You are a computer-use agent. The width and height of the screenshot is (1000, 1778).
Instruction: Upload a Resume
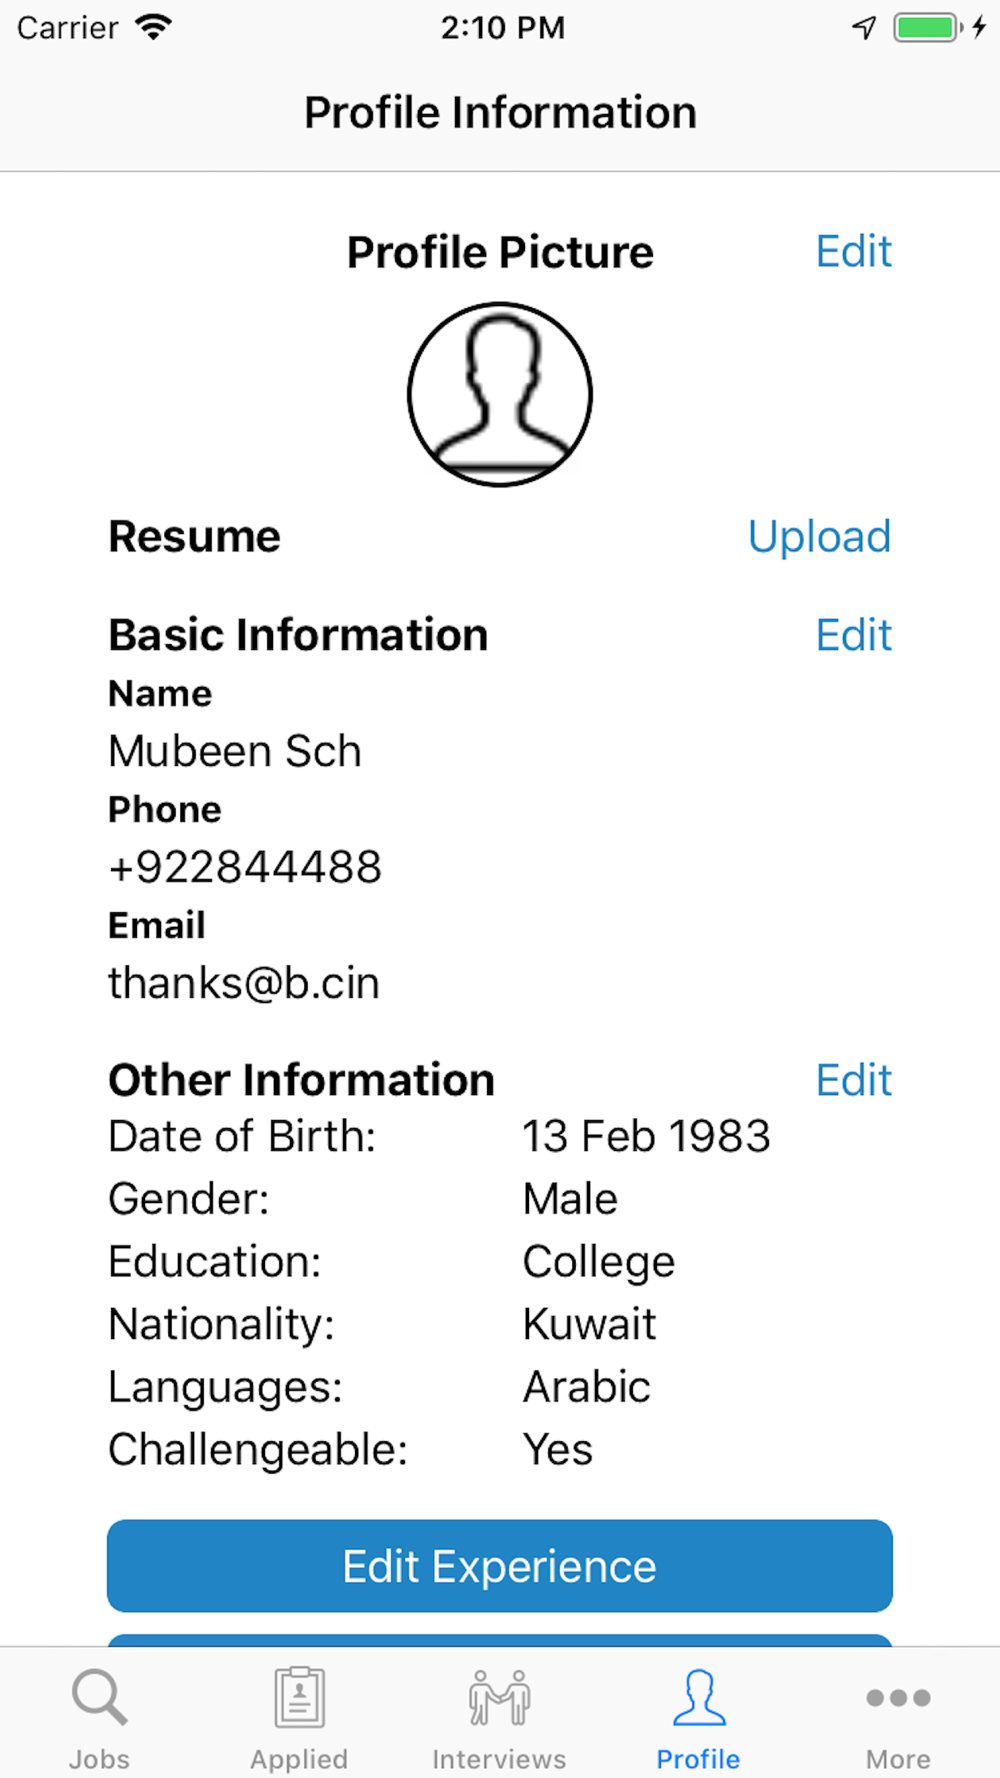tap(819, 537)
